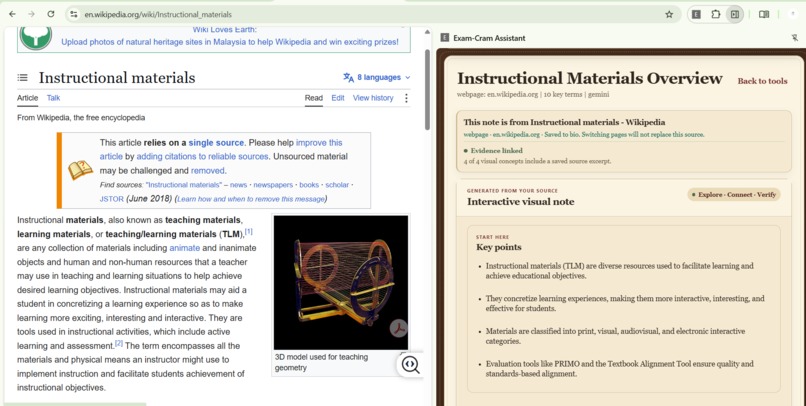
Task: Click the browser profile avatar button
Action: pos(793,14)
